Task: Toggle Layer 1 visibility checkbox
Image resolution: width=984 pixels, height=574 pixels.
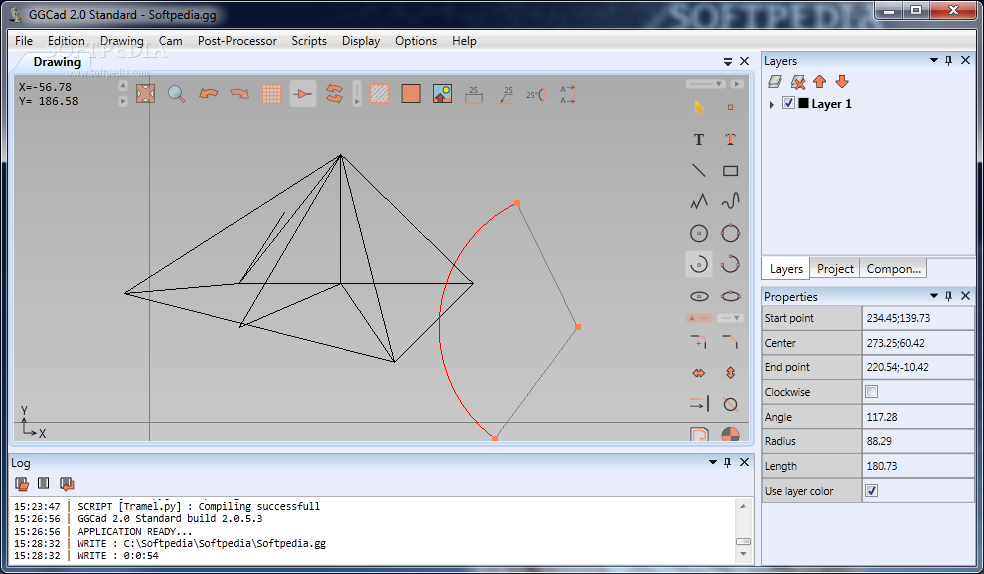Action: click(789, 104)
